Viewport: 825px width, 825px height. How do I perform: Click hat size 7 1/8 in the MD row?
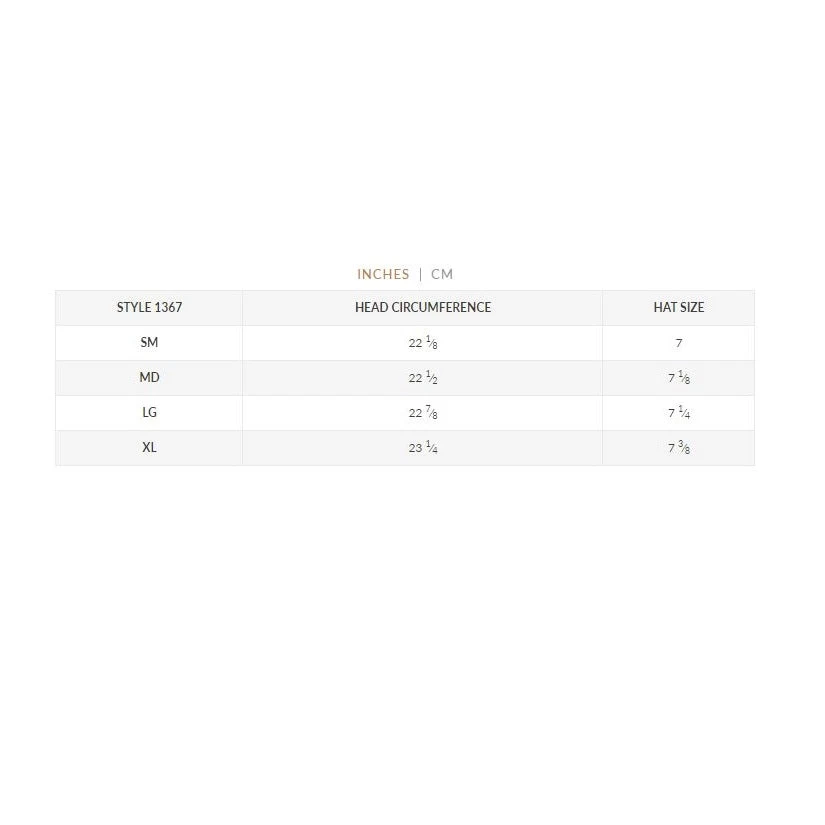[x=678, y=378]
